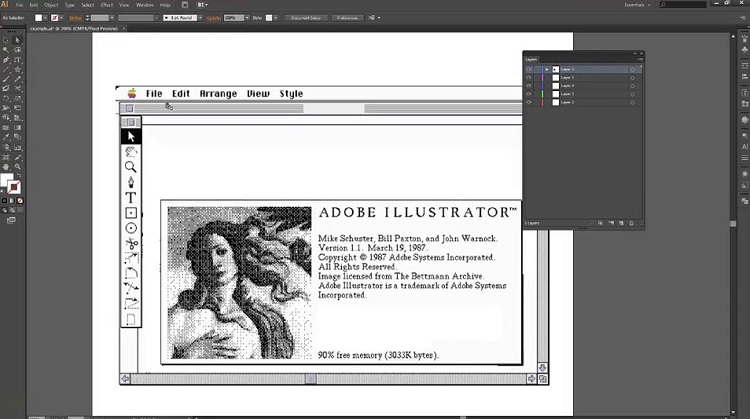Open the Opacity value dropdown

(247, 18)
